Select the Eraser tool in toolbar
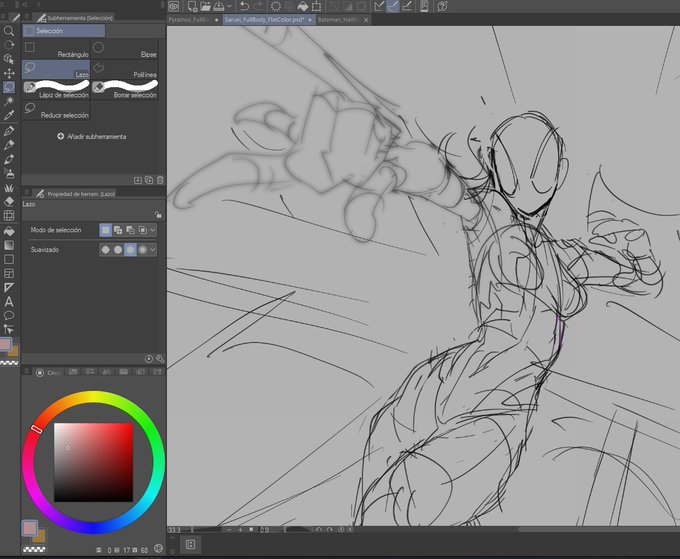The width and height of the screenshot is (680, 559). (9, 202)
